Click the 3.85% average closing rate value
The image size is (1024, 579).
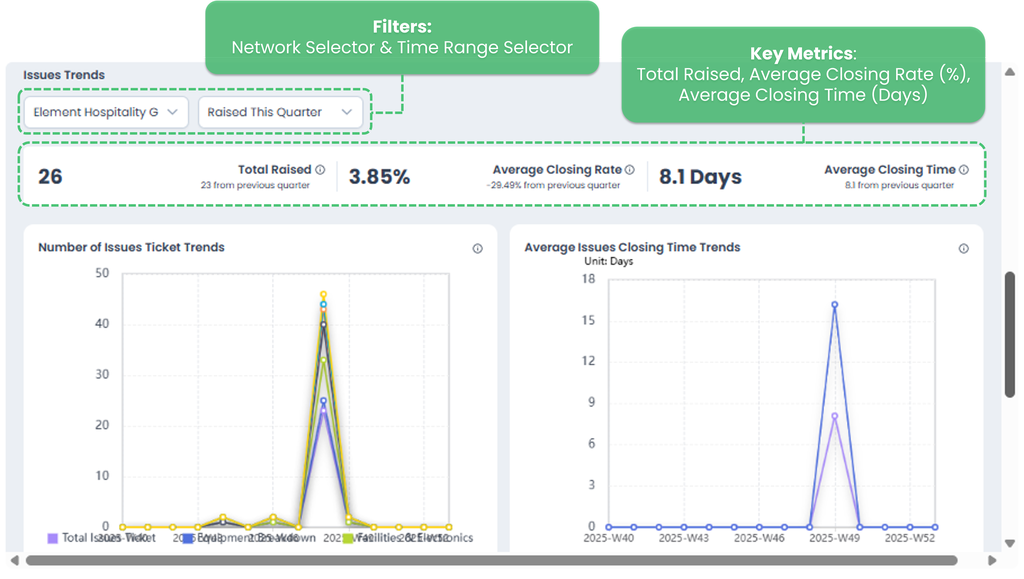379,177
